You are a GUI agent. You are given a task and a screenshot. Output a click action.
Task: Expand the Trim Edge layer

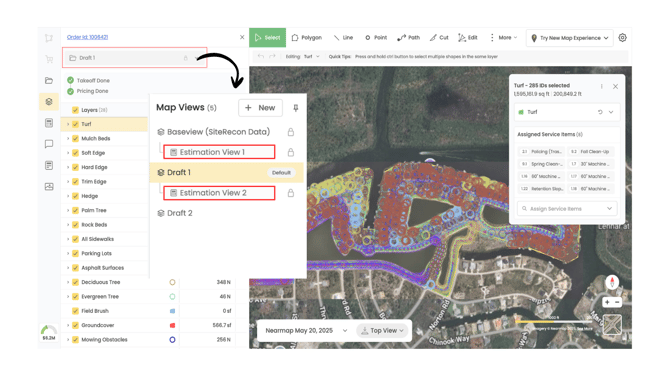[68, 182]
